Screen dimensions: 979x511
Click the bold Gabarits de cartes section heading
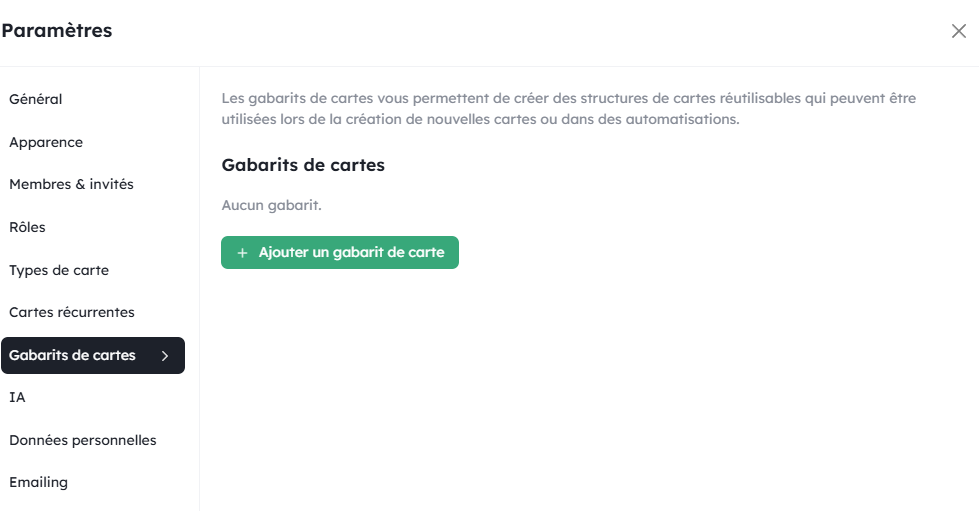[x=303, y=165]
